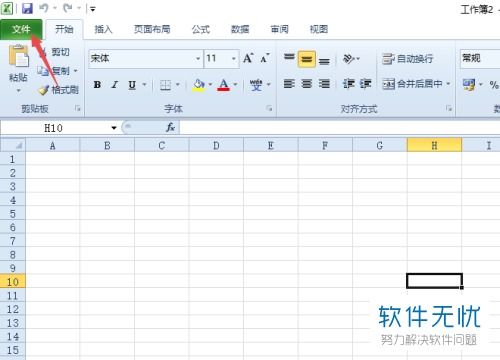500x360 pixels.
Task: Expand the borders dropdown arrow
Action: click(x=178, y=85)
